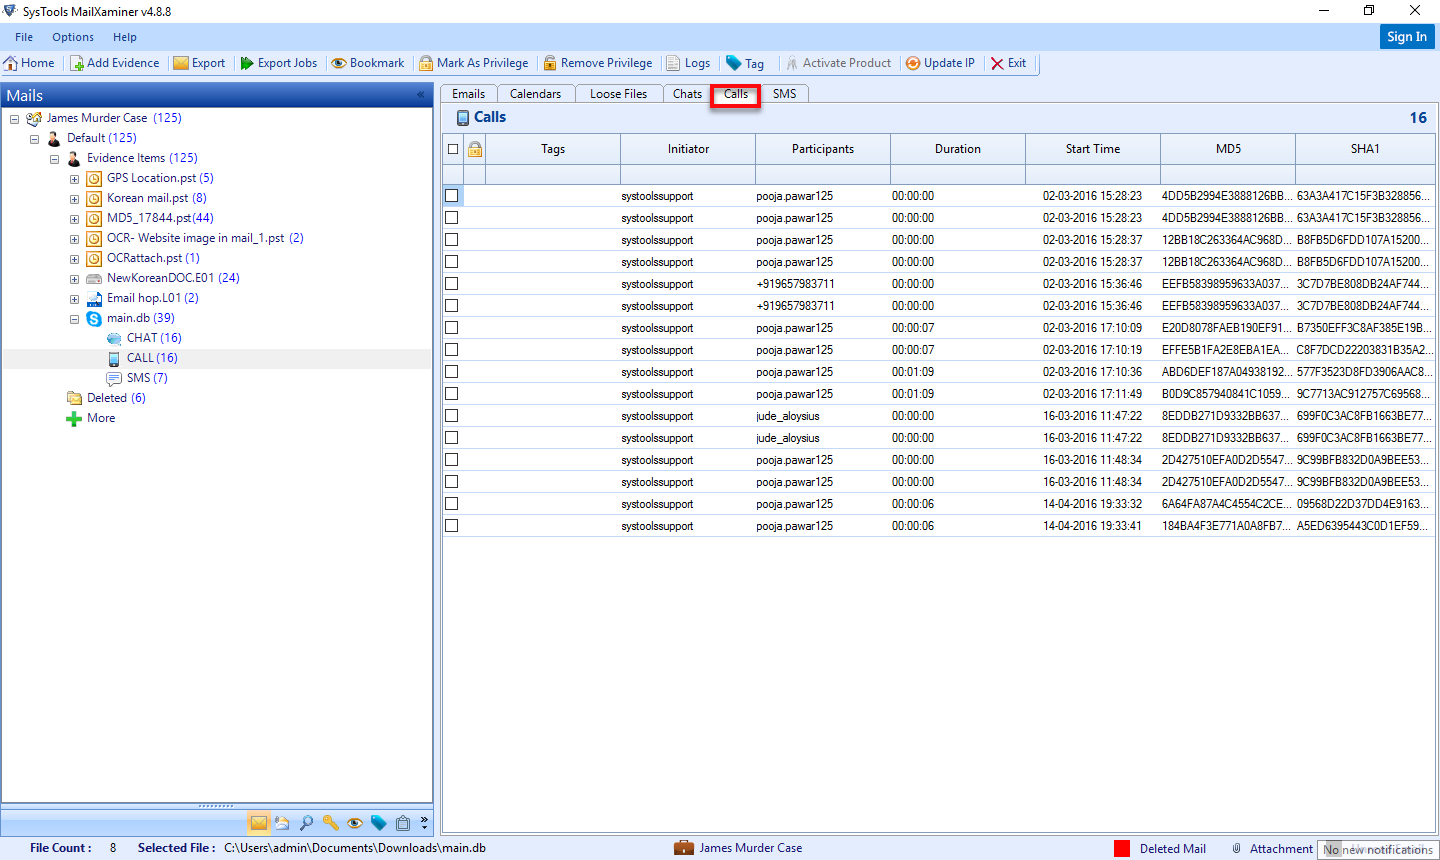Open the Add Evidence tool

point(114,62)
